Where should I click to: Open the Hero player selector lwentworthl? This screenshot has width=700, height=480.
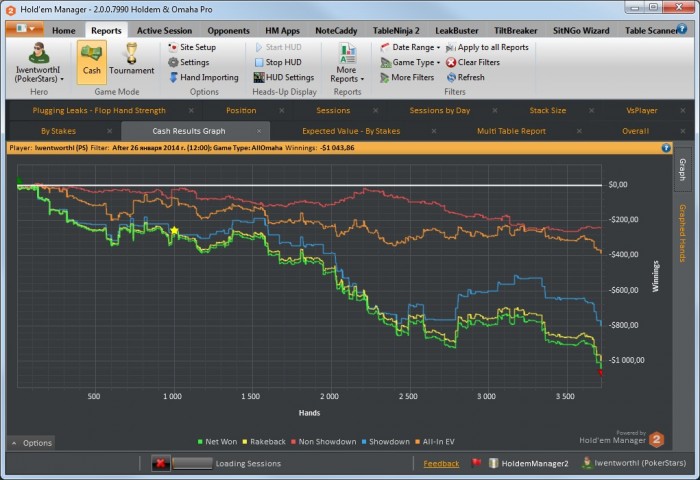(39, 63)
